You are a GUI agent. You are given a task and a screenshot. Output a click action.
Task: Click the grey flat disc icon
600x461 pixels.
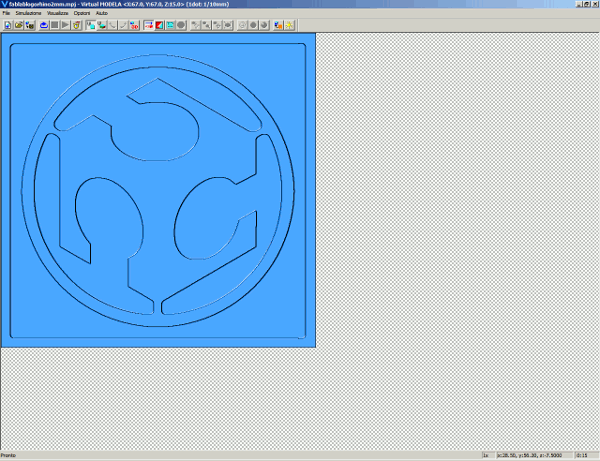pyautogui.click(x=253, y=25)
